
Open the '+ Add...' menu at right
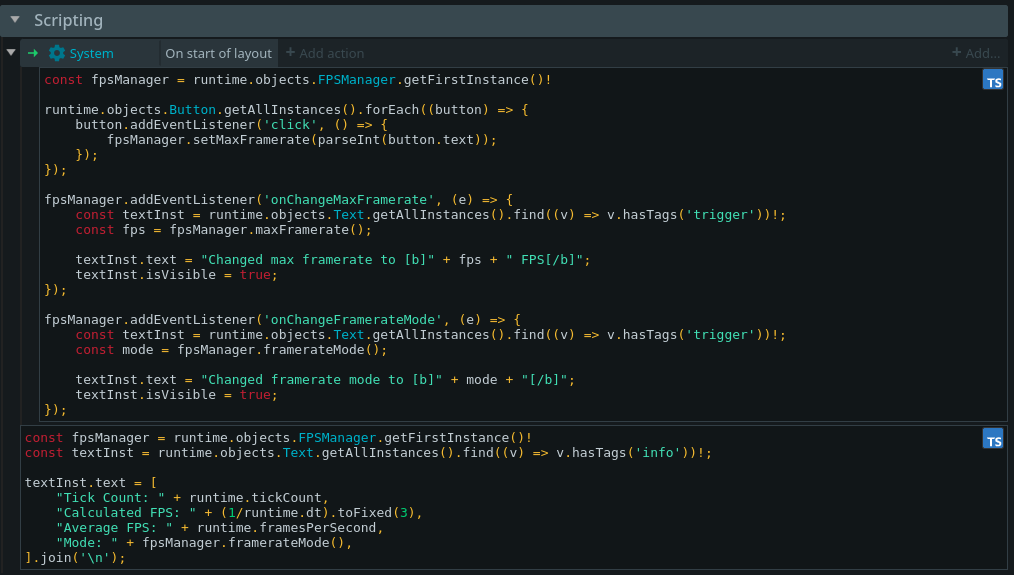click(976, 53)
